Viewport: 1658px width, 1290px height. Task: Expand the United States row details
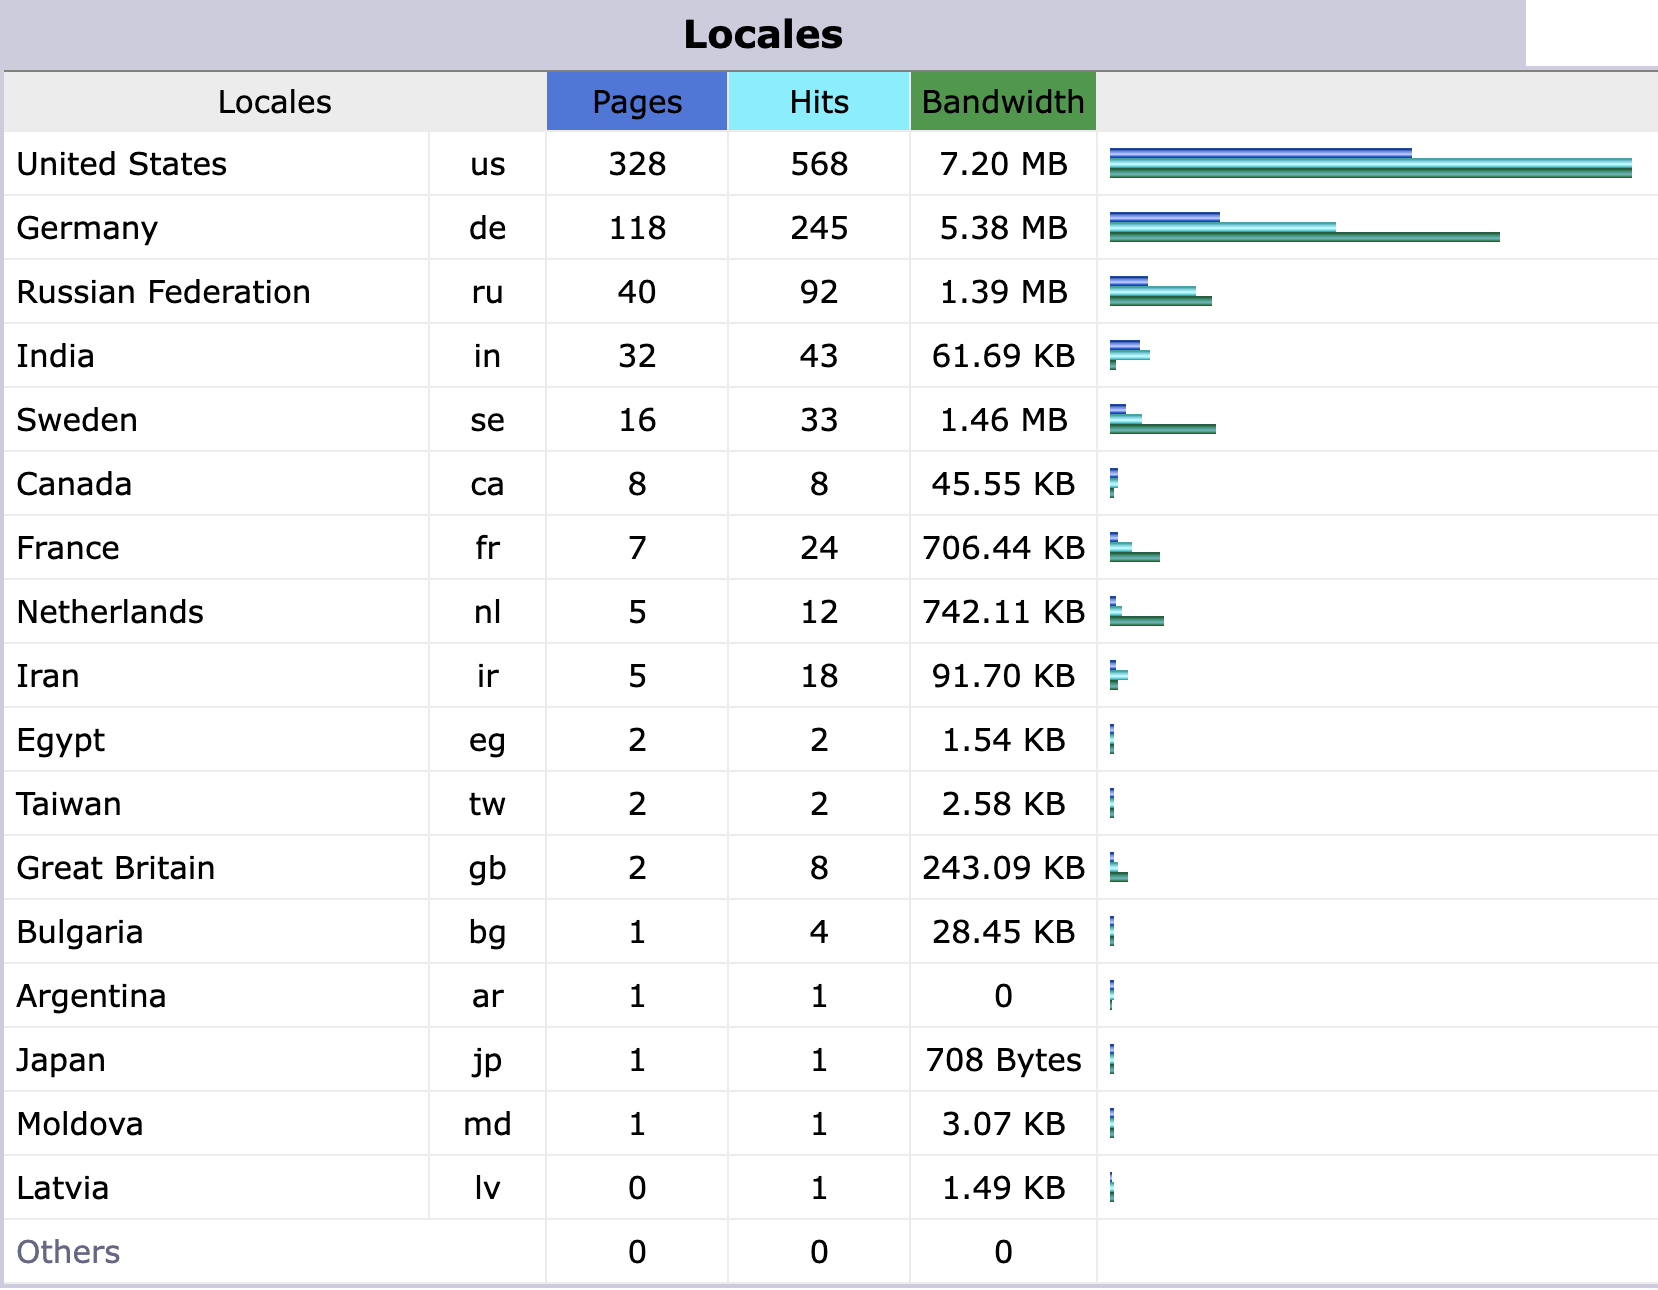point(122,163)
